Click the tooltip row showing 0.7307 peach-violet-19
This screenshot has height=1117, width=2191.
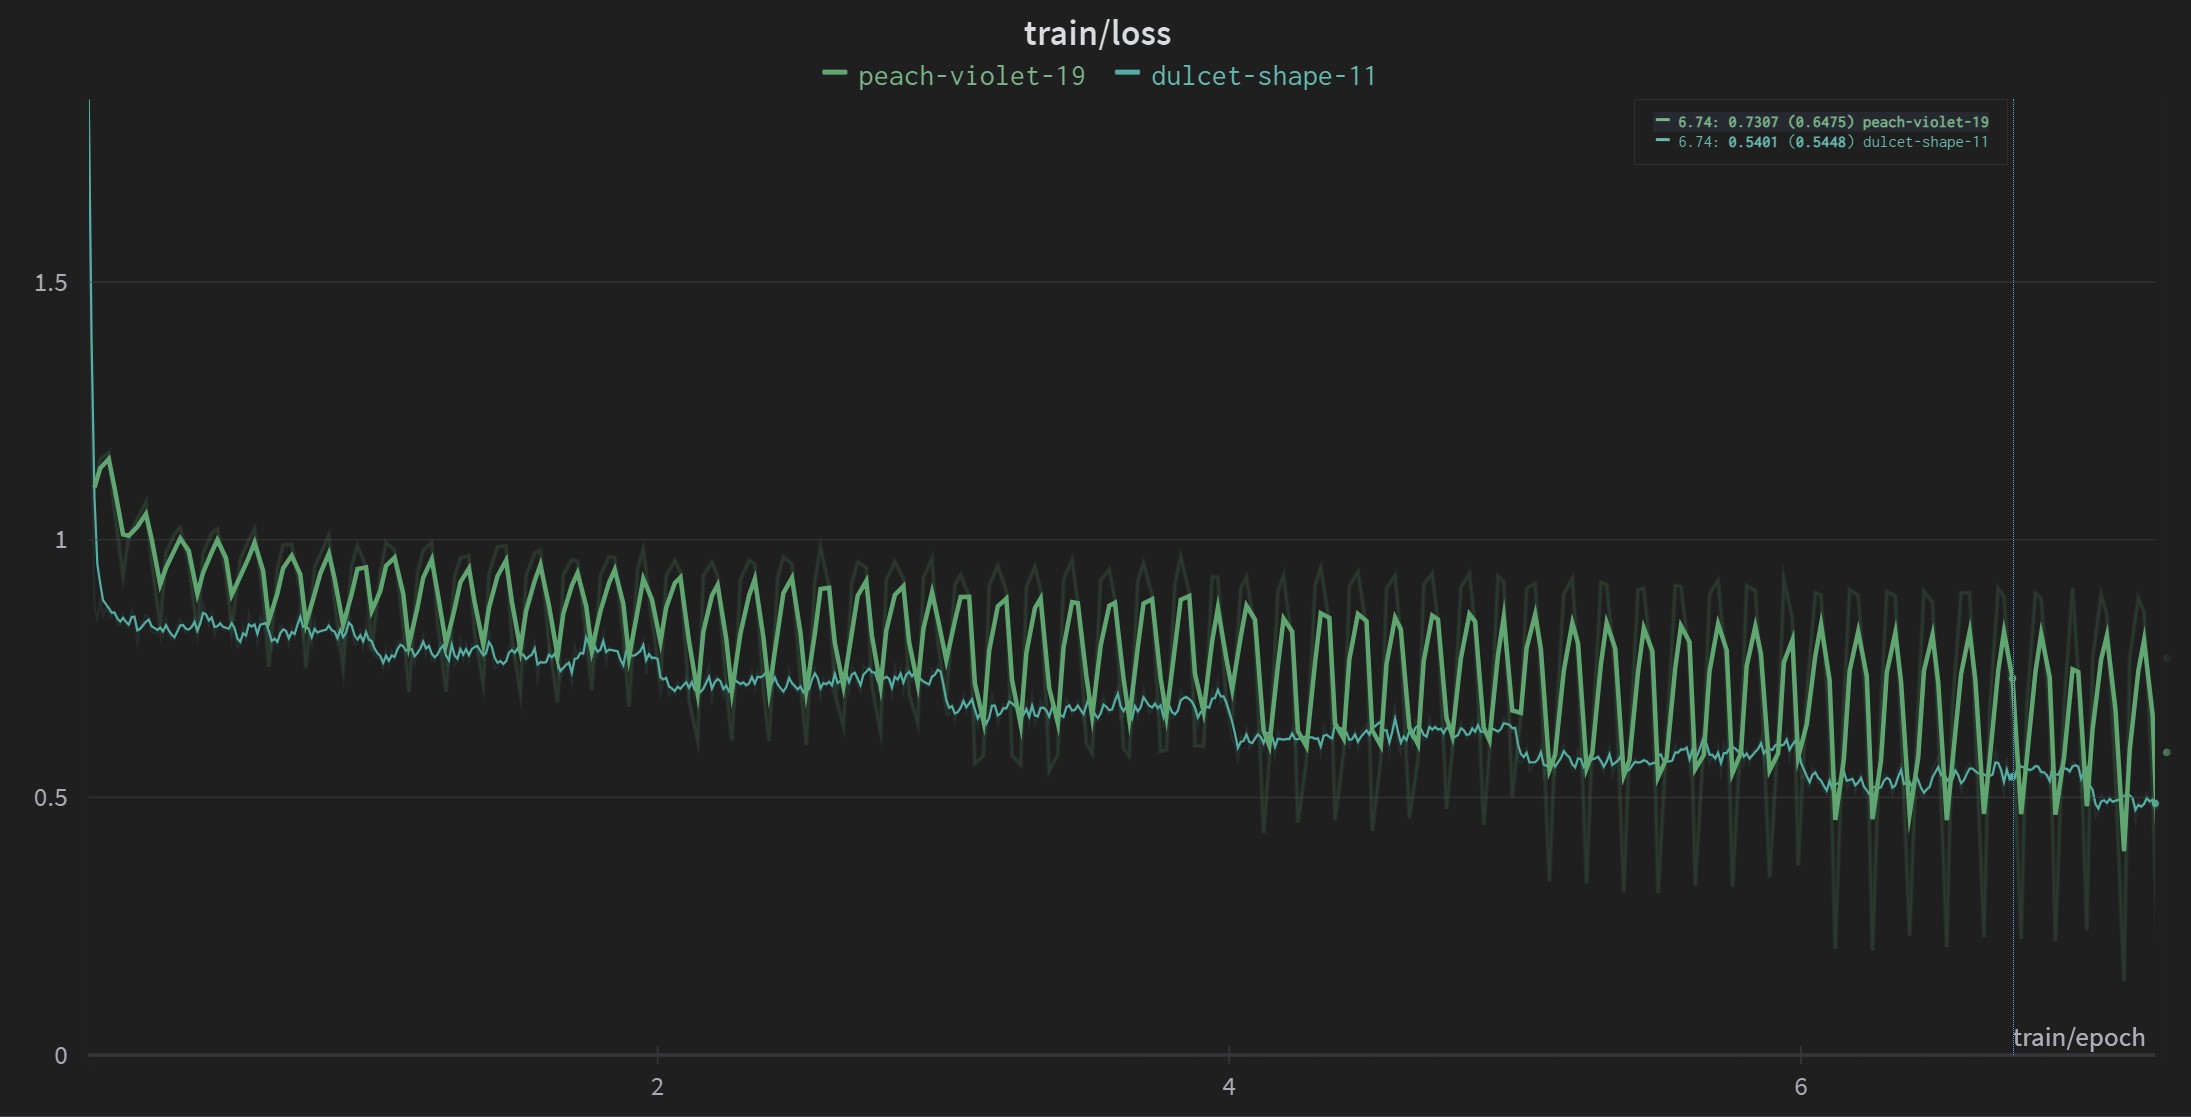click(x=1822, y=122)
